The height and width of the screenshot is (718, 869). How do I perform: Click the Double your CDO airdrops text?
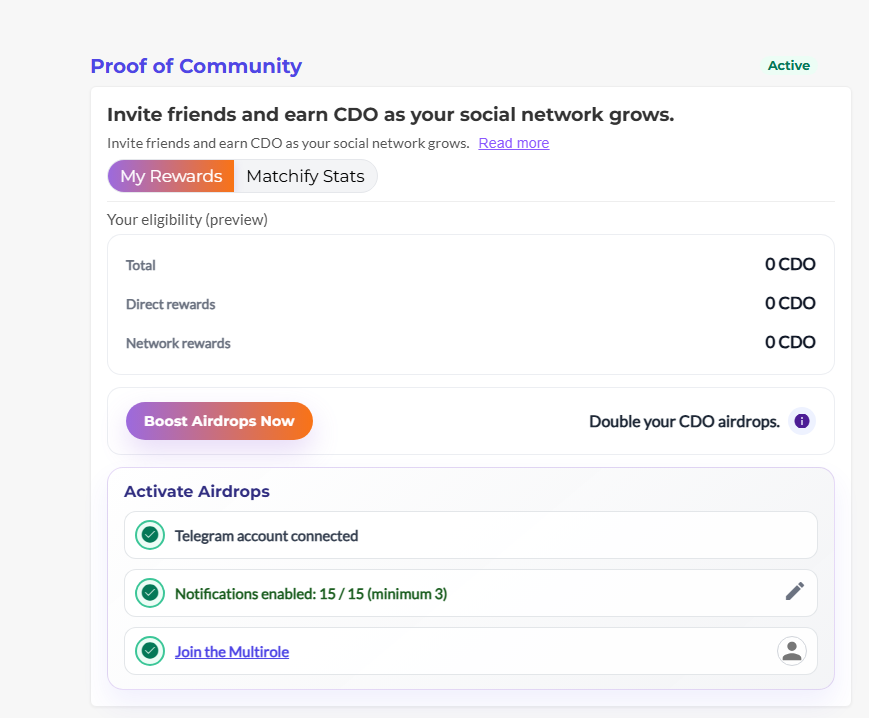coord(684,421)
